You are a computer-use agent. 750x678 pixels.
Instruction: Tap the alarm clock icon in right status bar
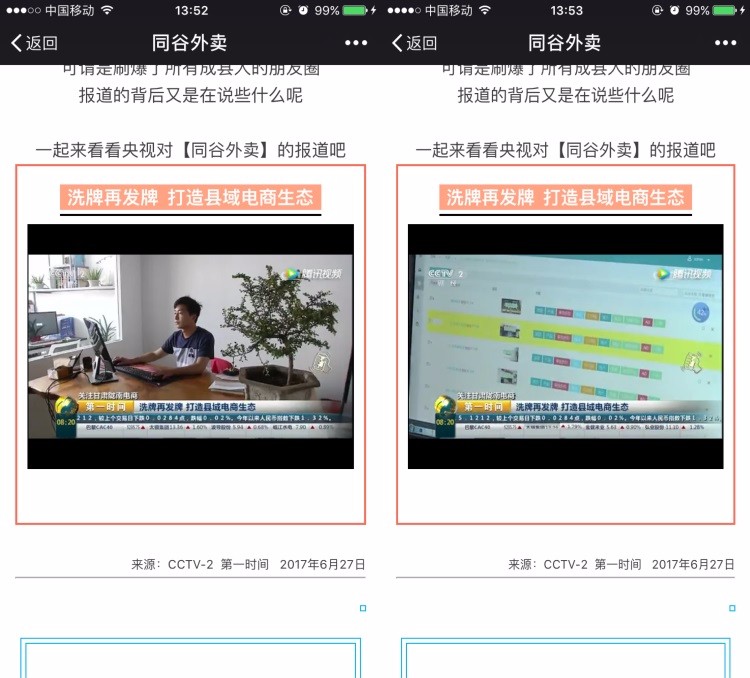coord(674,10)
